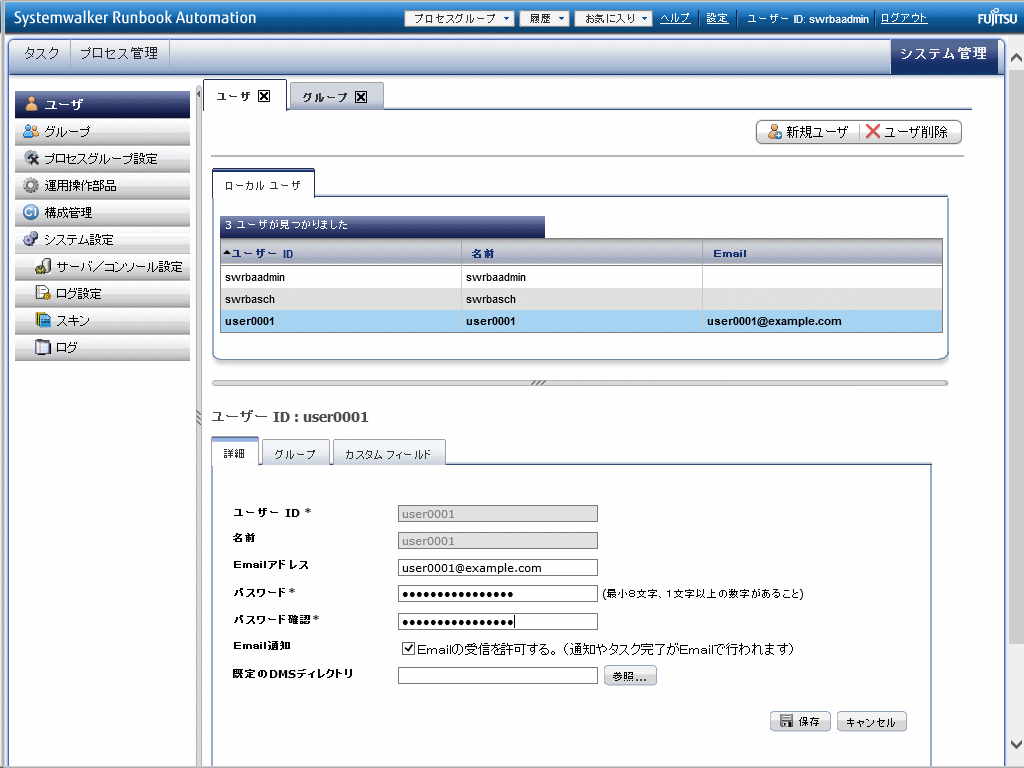
Task: Click the red X ユーザ削除 icon
Action: 872,131
